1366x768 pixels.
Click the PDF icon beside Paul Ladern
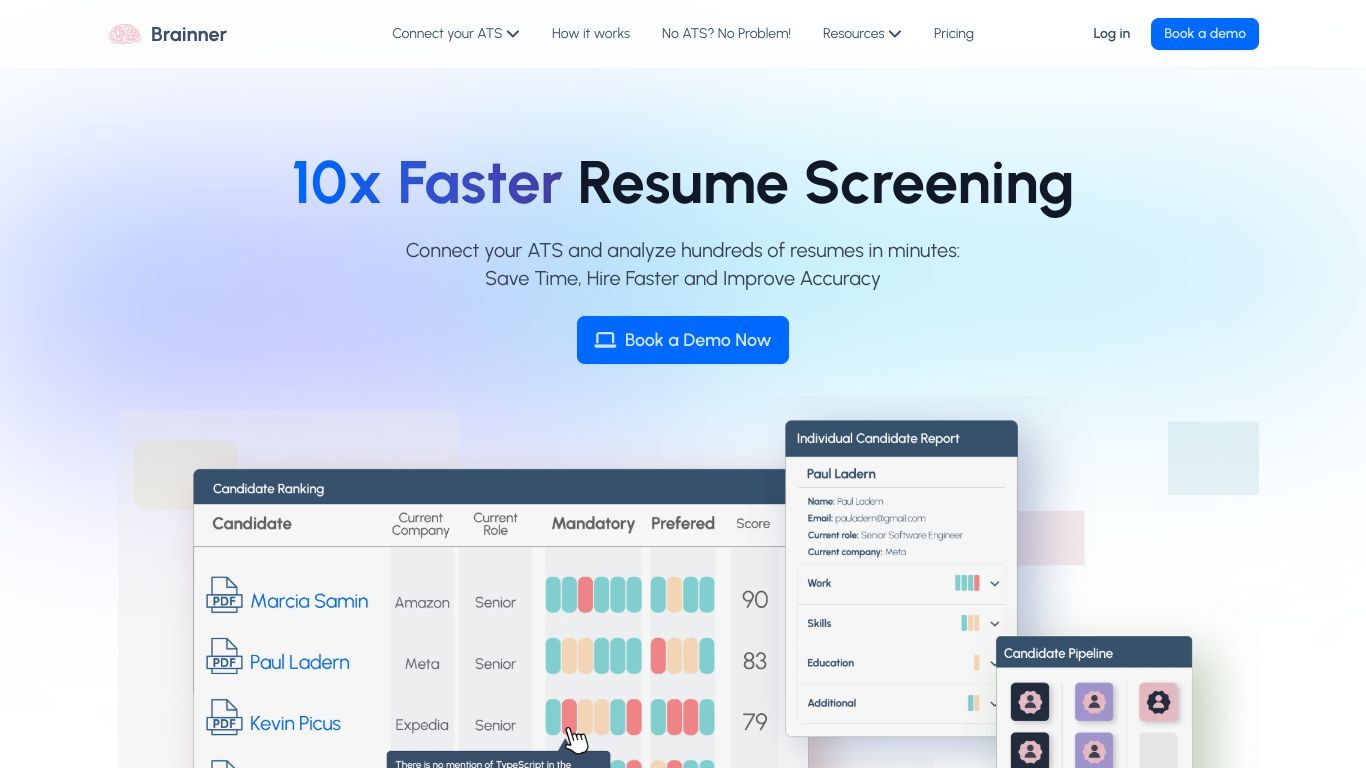(x=224, y=656)
